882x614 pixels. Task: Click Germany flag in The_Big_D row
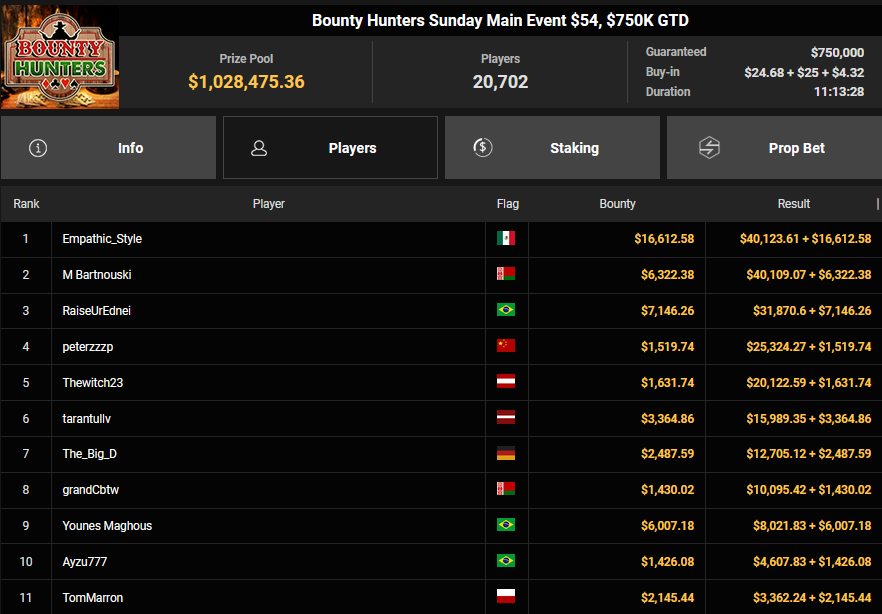[x=506, y=454]
